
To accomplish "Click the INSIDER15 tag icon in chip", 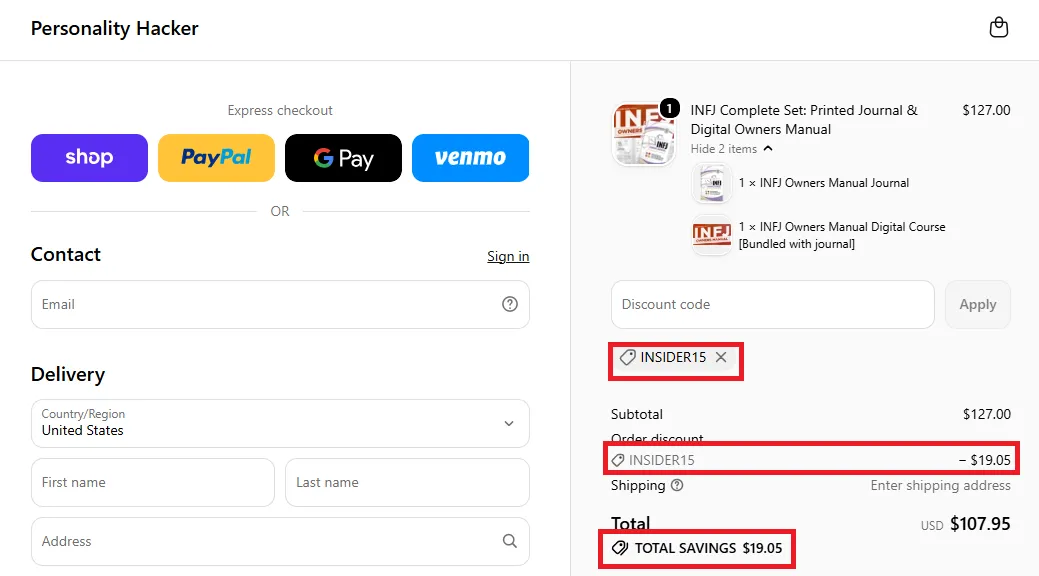I will click(x=628, y=357).
